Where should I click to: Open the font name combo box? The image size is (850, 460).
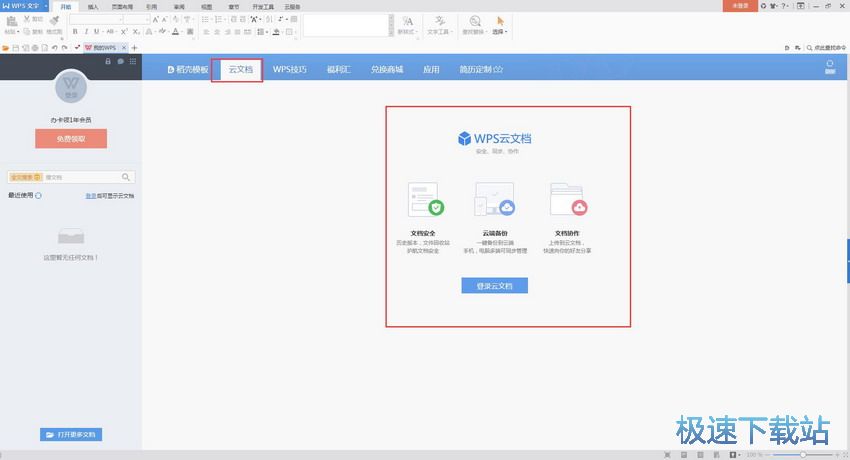96,20
